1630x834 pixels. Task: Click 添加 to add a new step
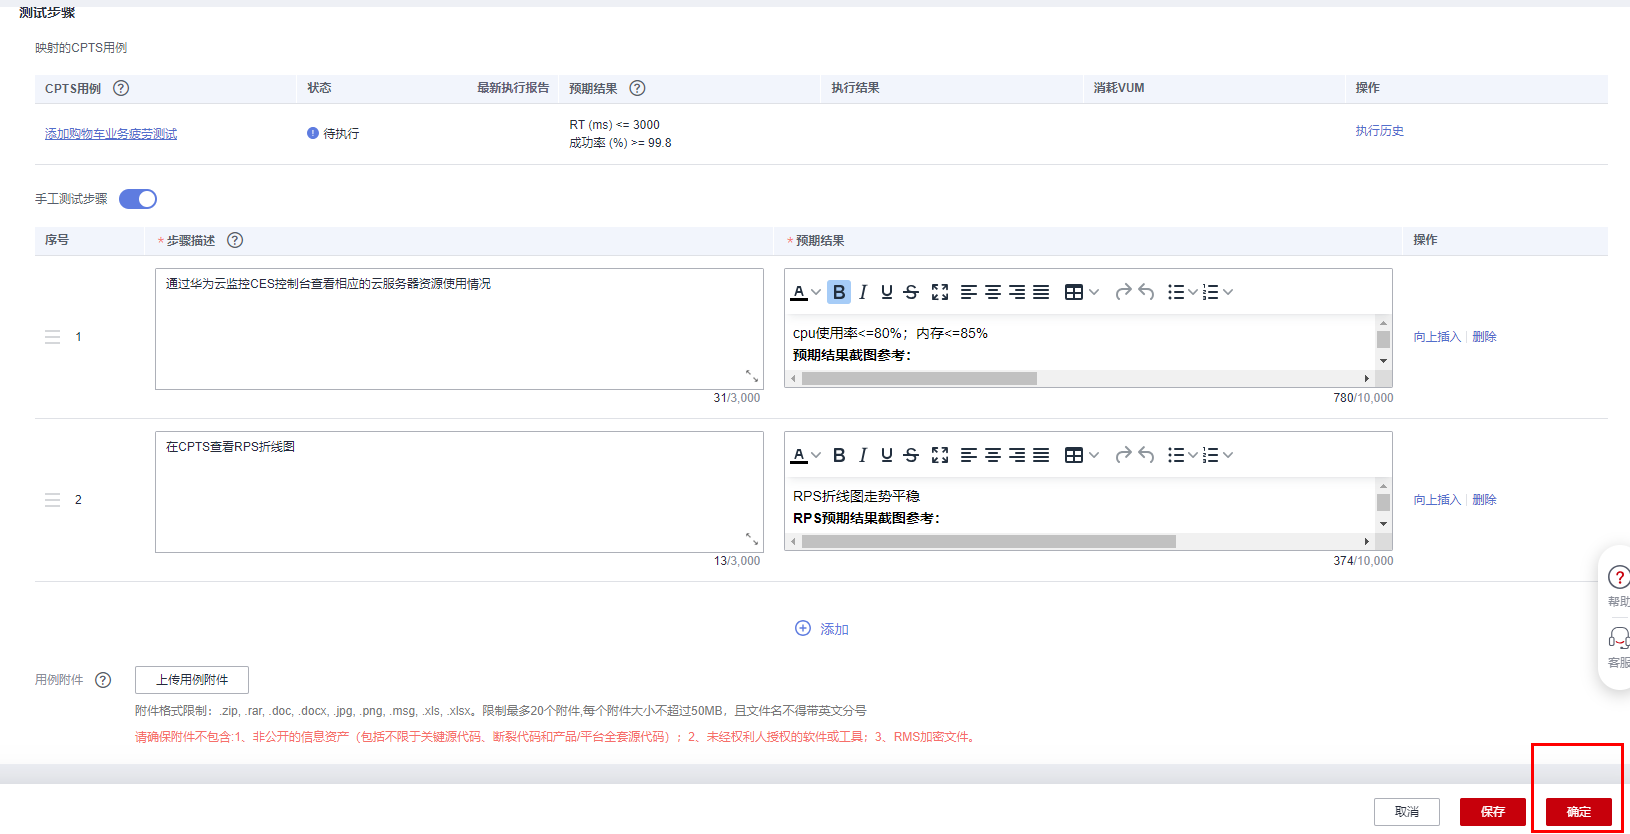pos(822,629)
